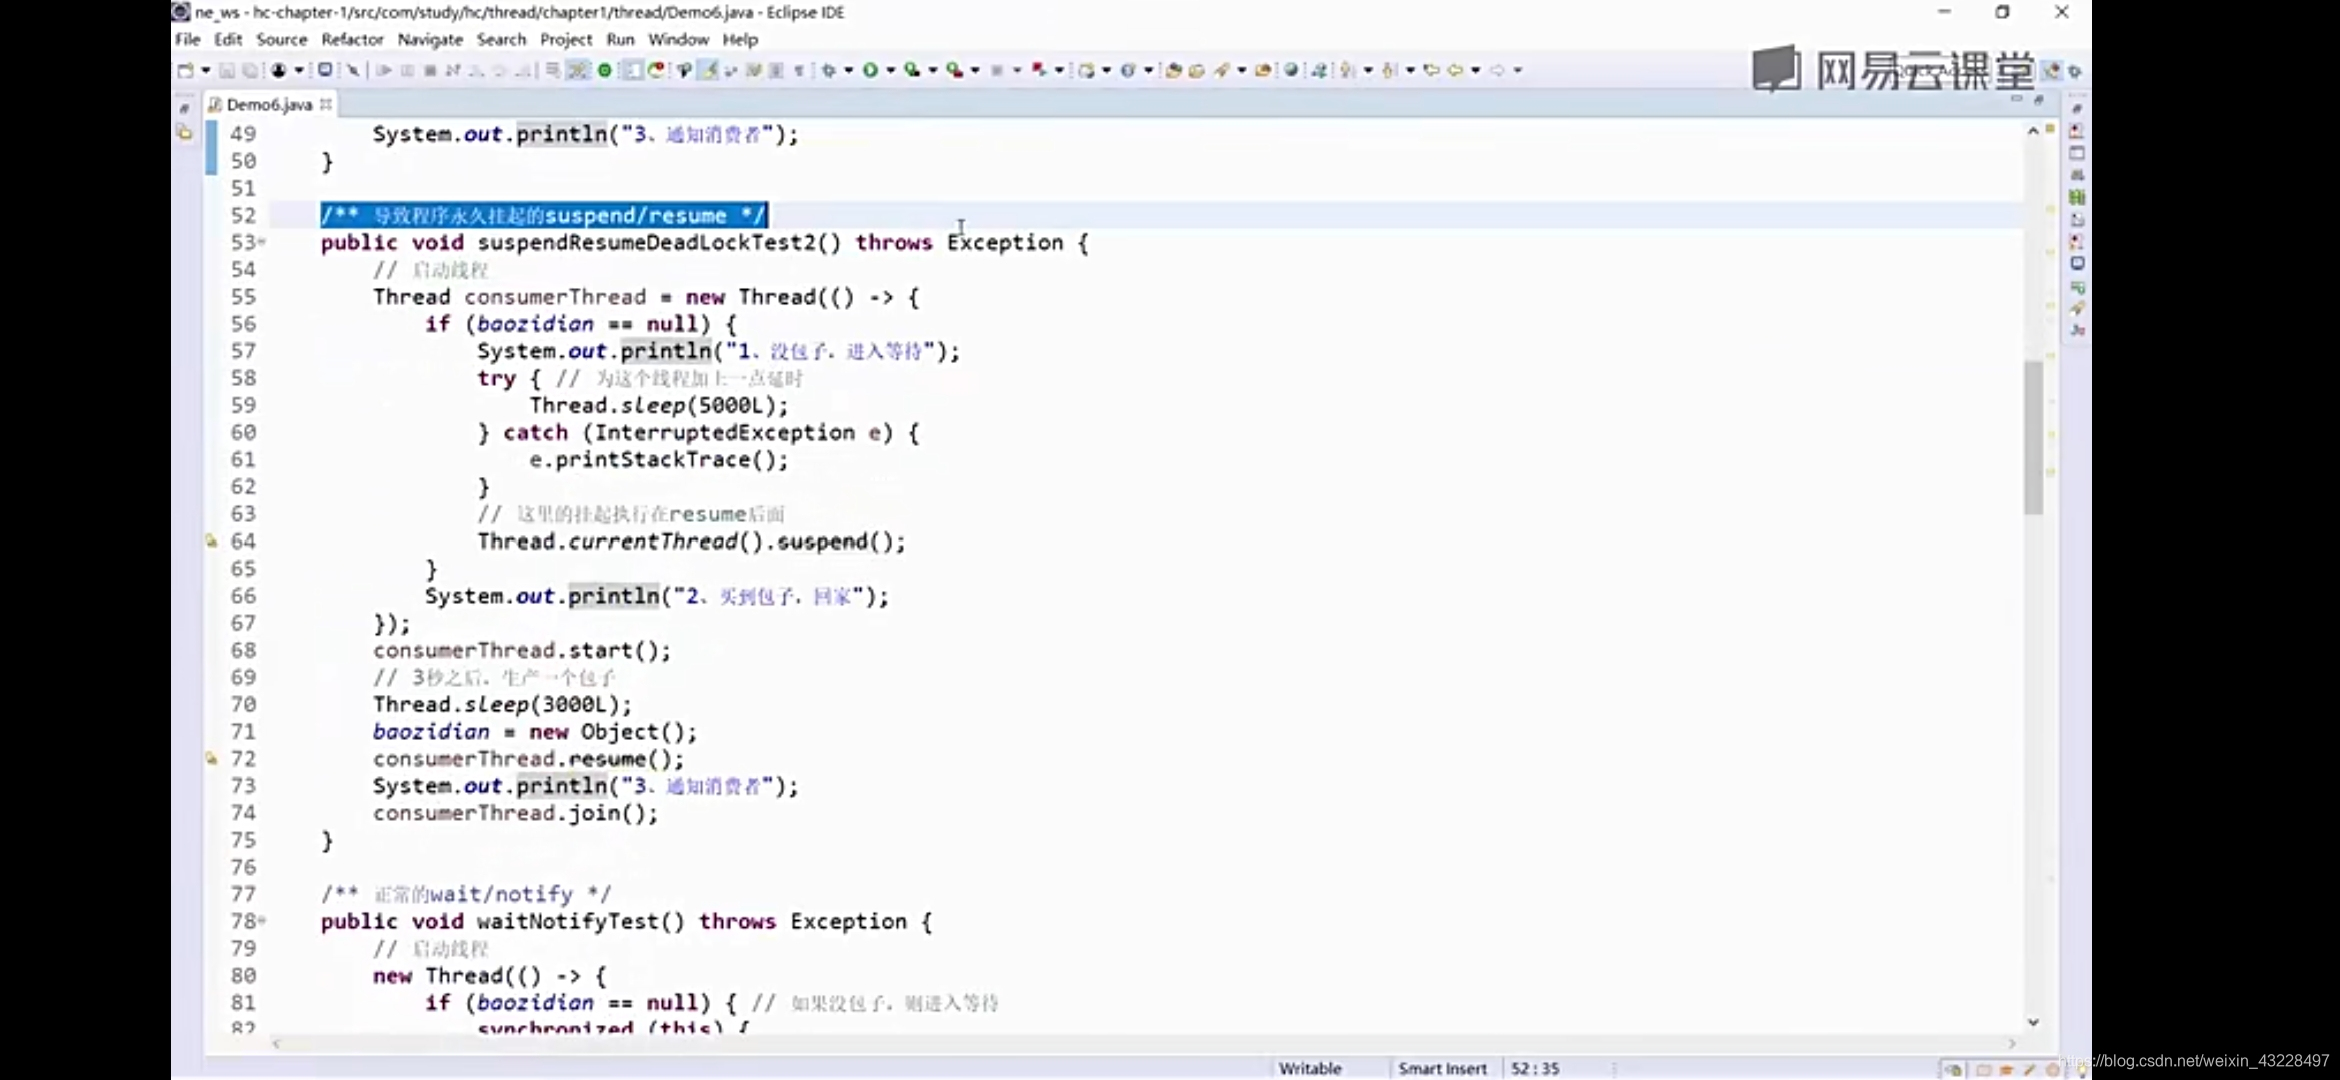This screenshot has height=1080, width=2340.
Task: Click the Previous Annotation toolbar icon
Action: point(1389,70)
